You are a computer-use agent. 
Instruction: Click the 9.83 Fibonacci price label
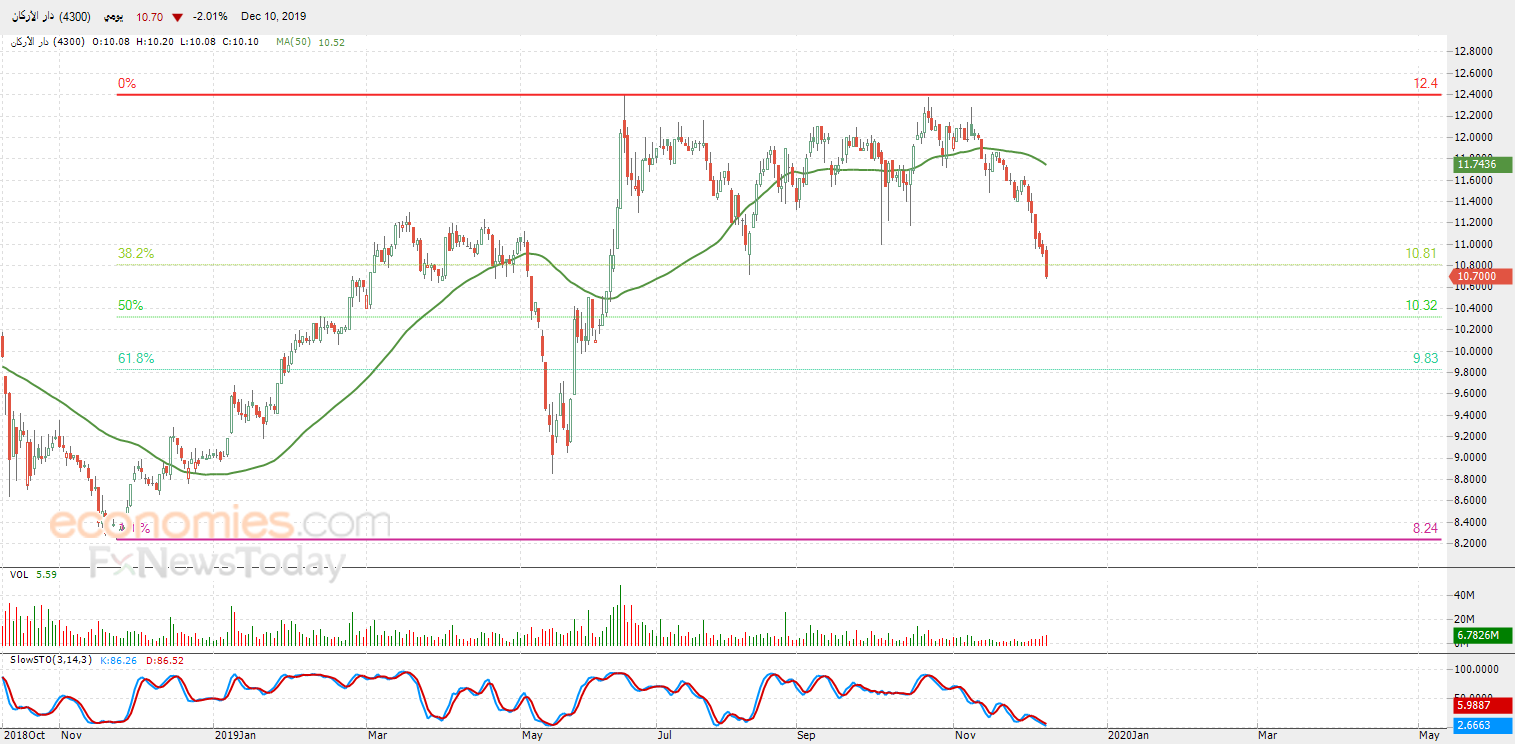pos(1425,358)
